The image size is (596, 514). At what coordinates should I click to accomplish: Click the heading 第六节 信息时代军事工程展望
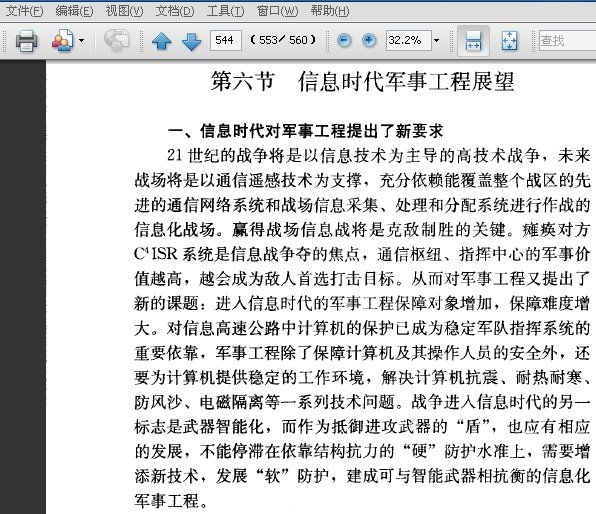coord(363,81)
